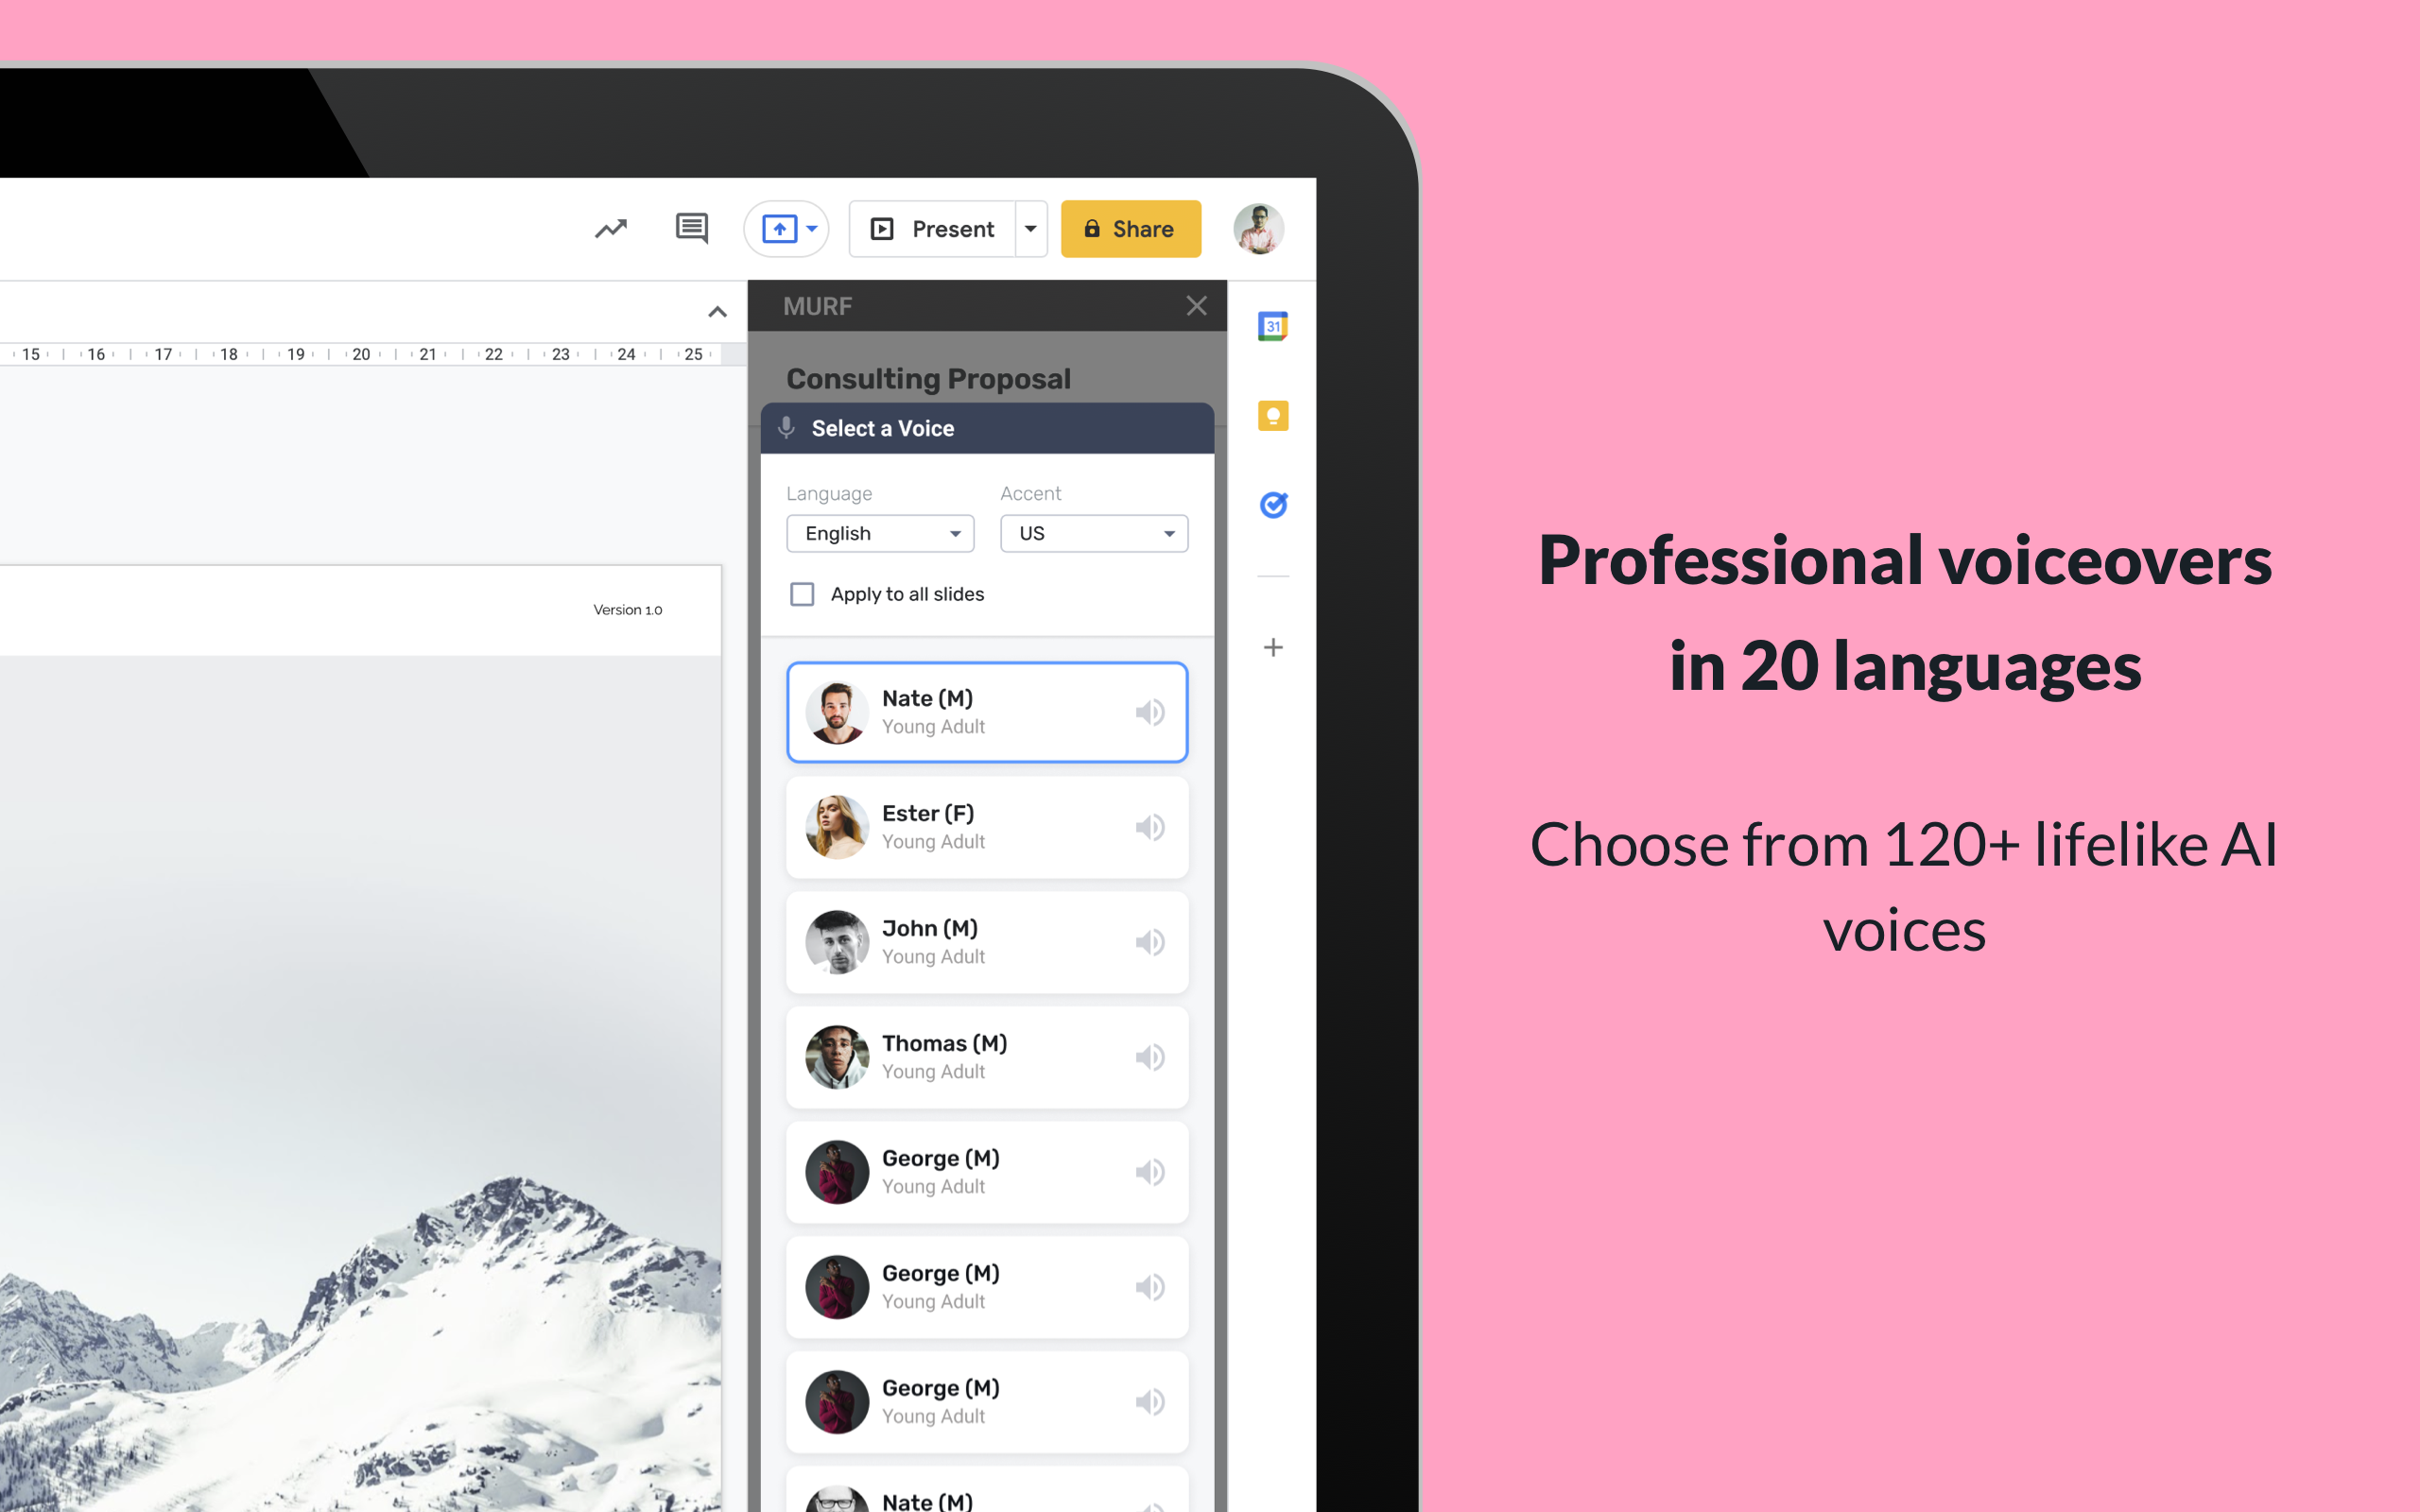Open the MURF panel title menu
The width and height of the screenshot is (2420, 1512).
click(x=819, y=305)
